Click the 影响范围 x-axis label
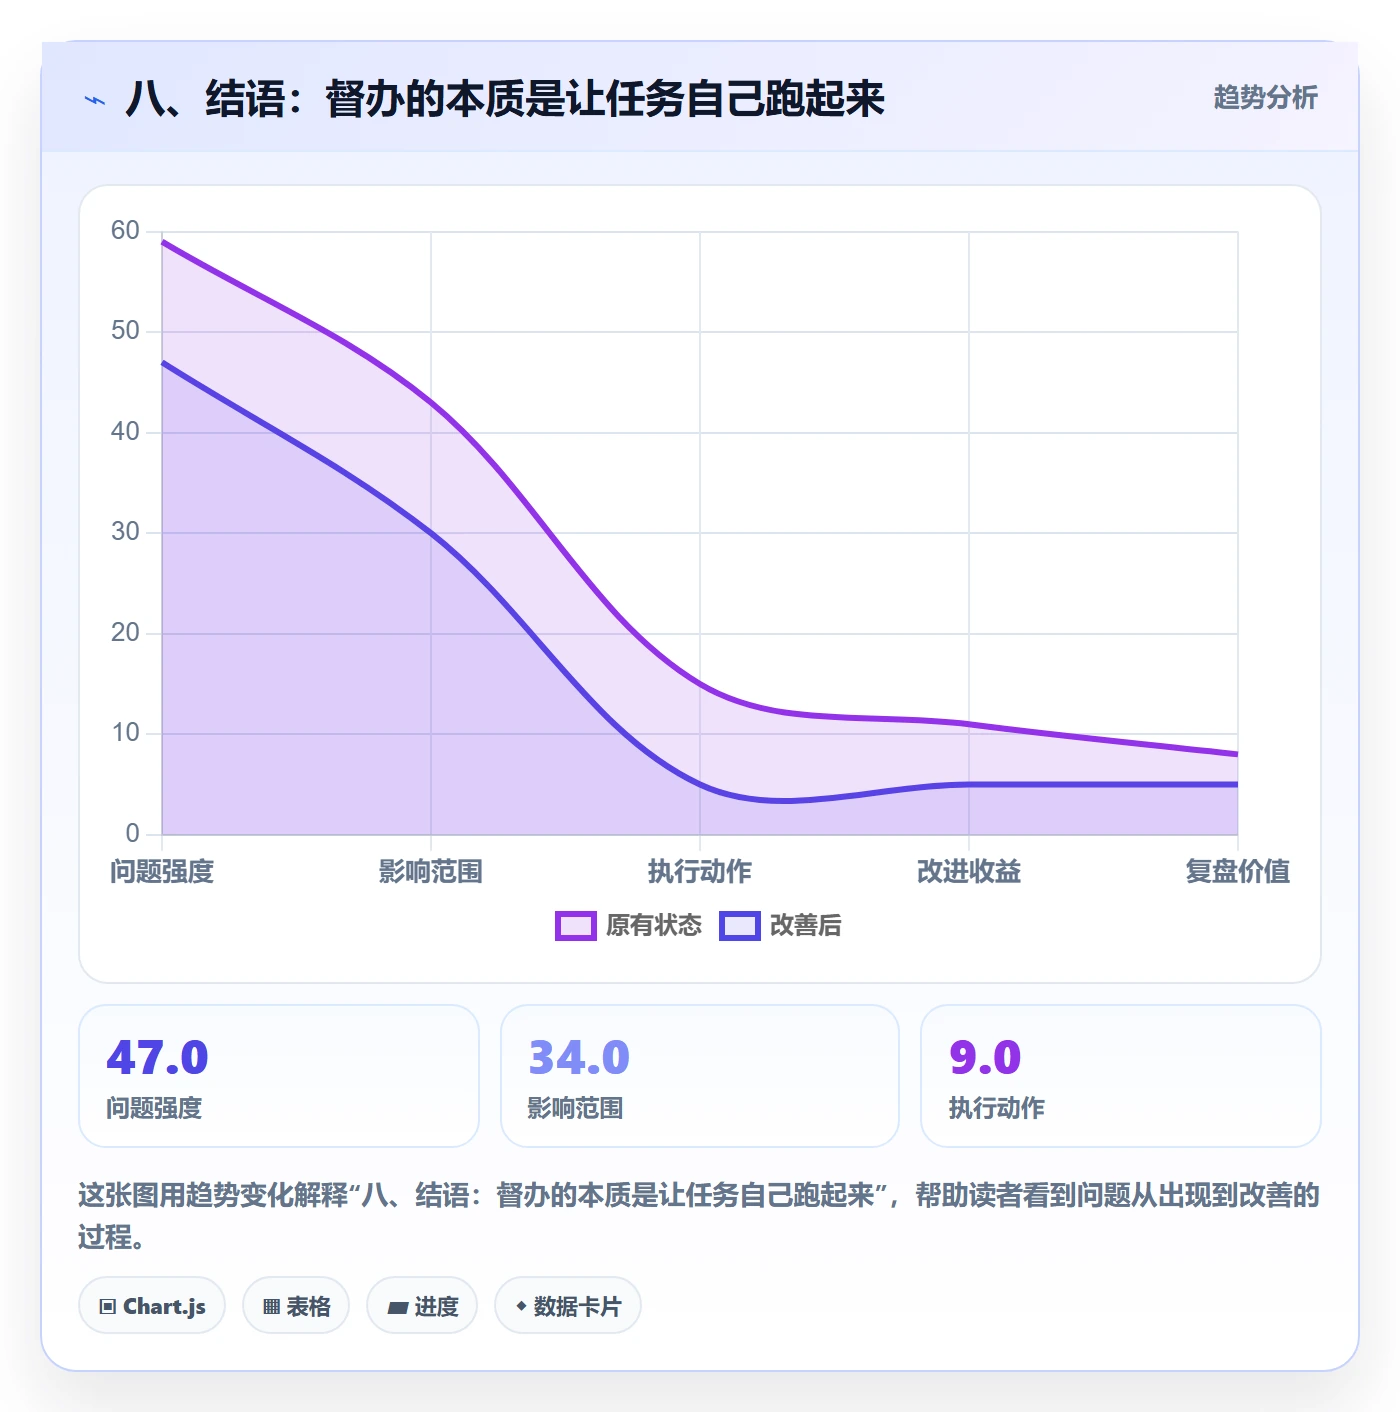 click(431, 872)
